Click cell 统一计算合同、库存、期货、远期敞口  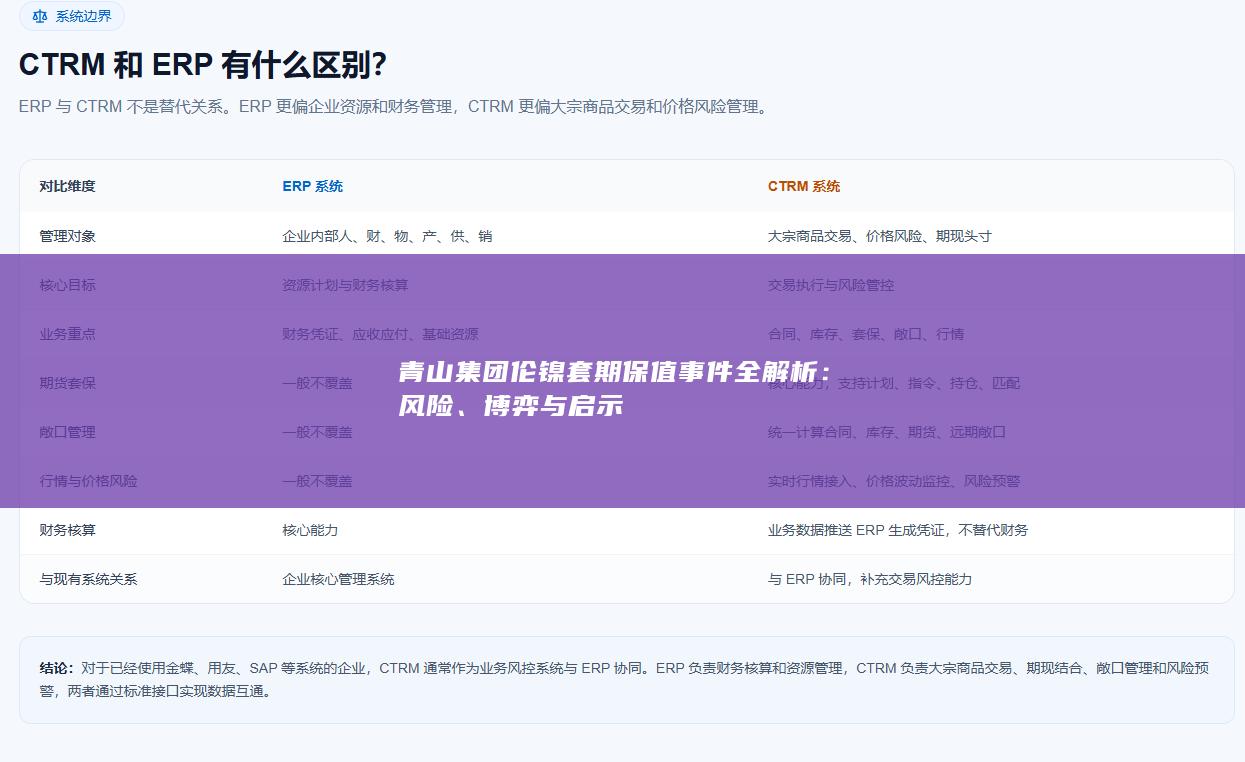point(887,432)
